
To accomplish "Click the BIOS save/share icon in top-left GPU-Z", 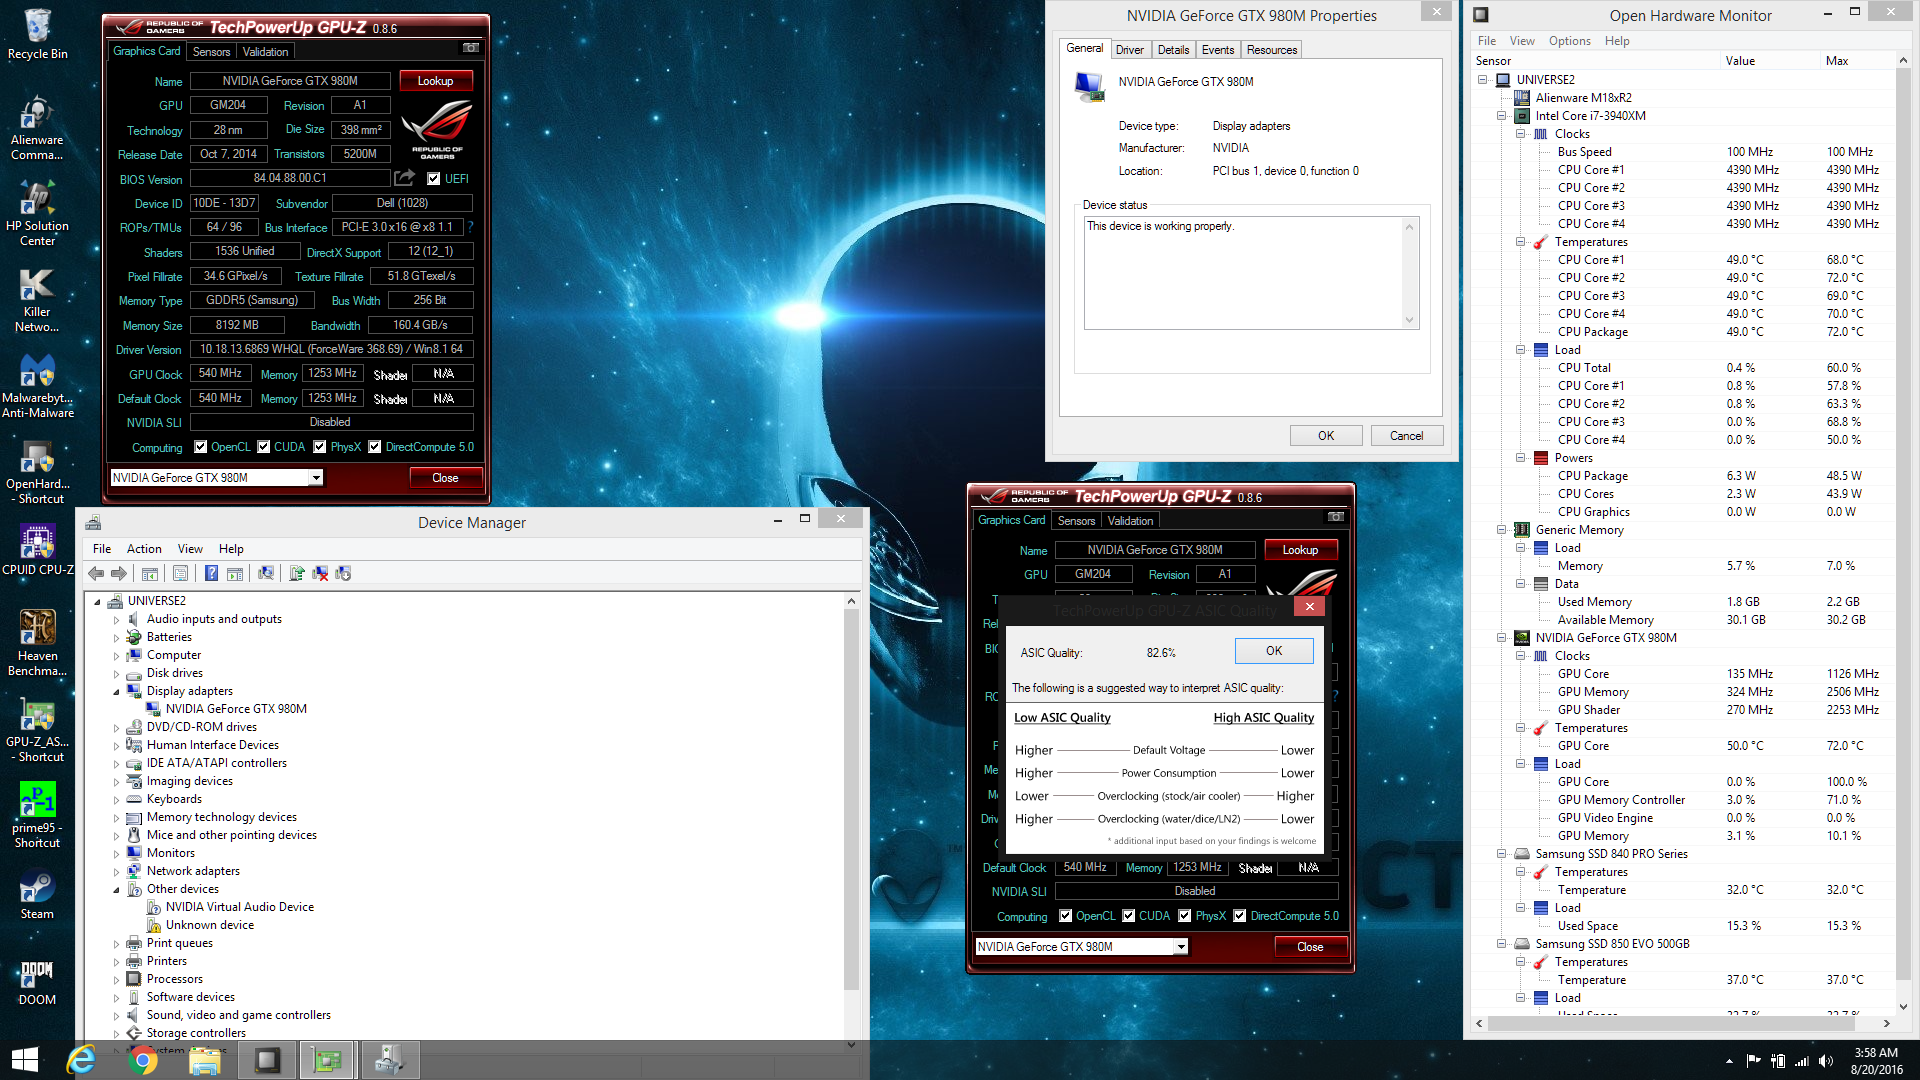I will [x=404, y=178].
